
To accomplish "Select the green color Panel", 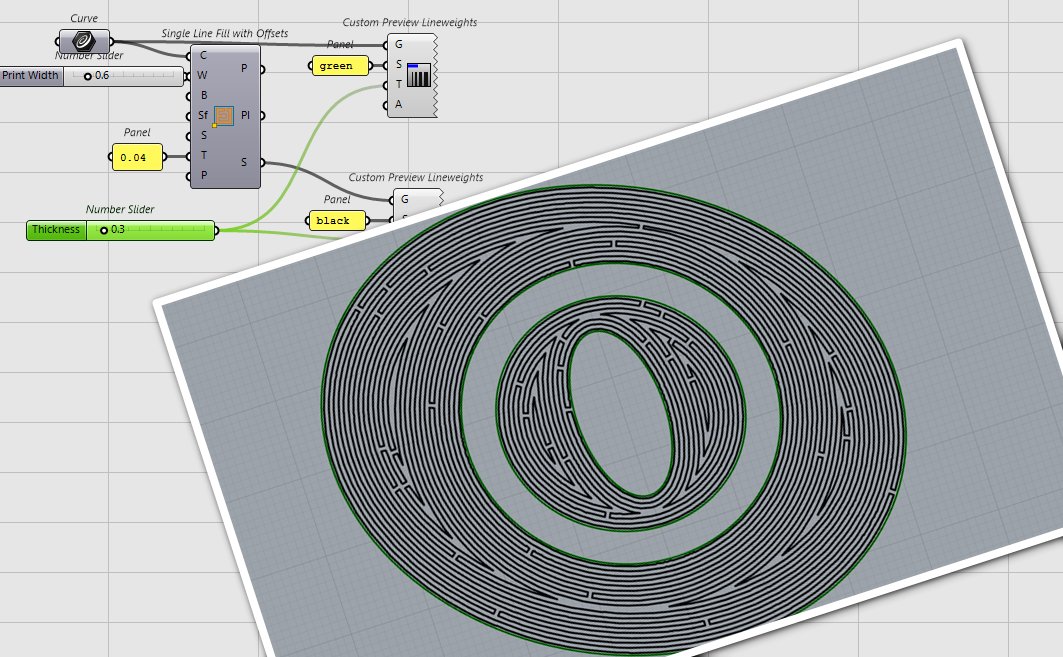I will tap(339, 65).
